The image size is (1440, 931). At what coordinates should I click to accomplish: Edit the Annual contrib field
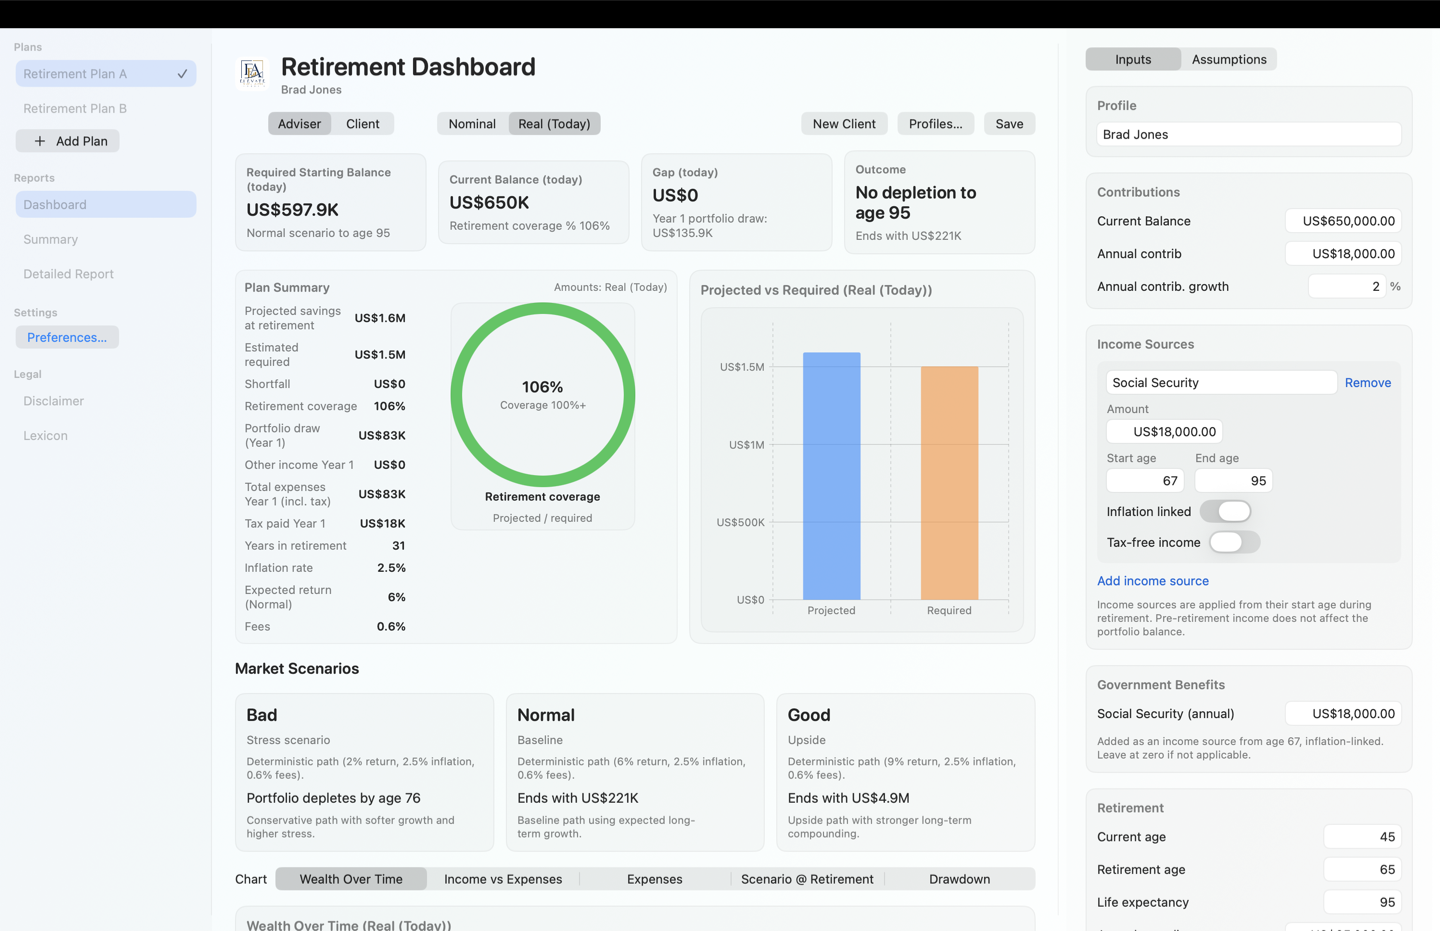point(1343,254)
